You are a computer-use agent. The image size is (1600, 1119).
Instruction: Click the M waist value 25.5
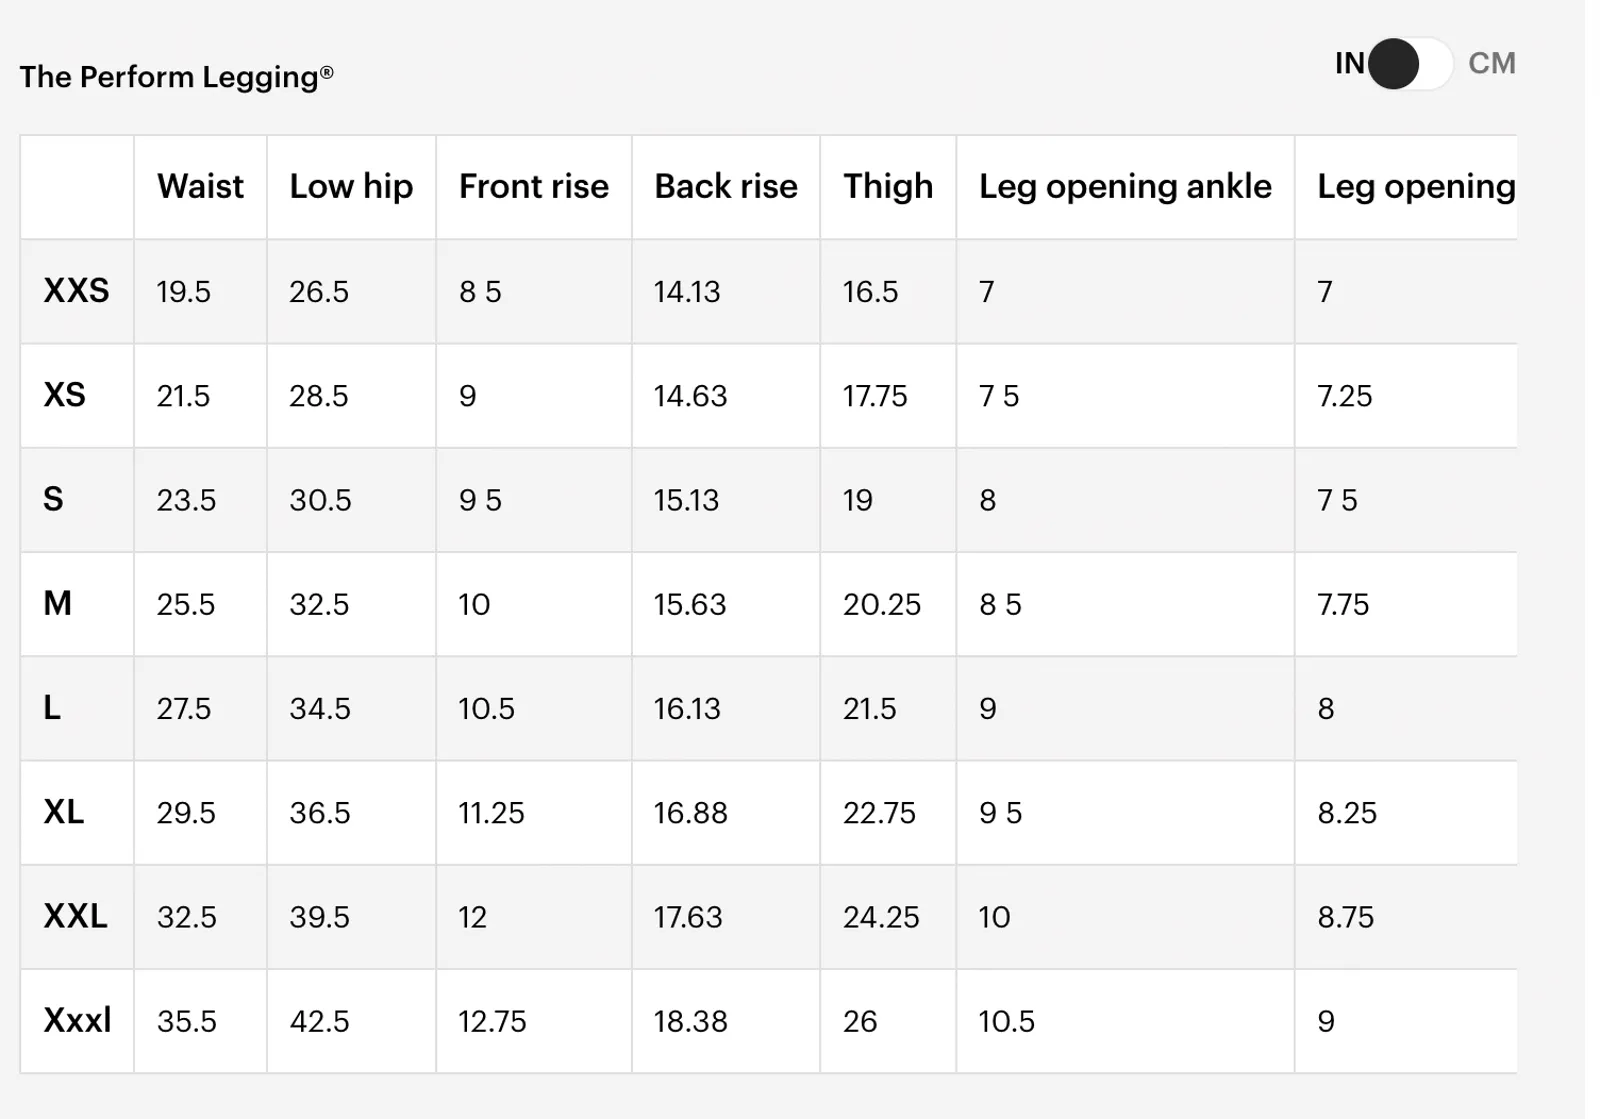pos(186,604)
